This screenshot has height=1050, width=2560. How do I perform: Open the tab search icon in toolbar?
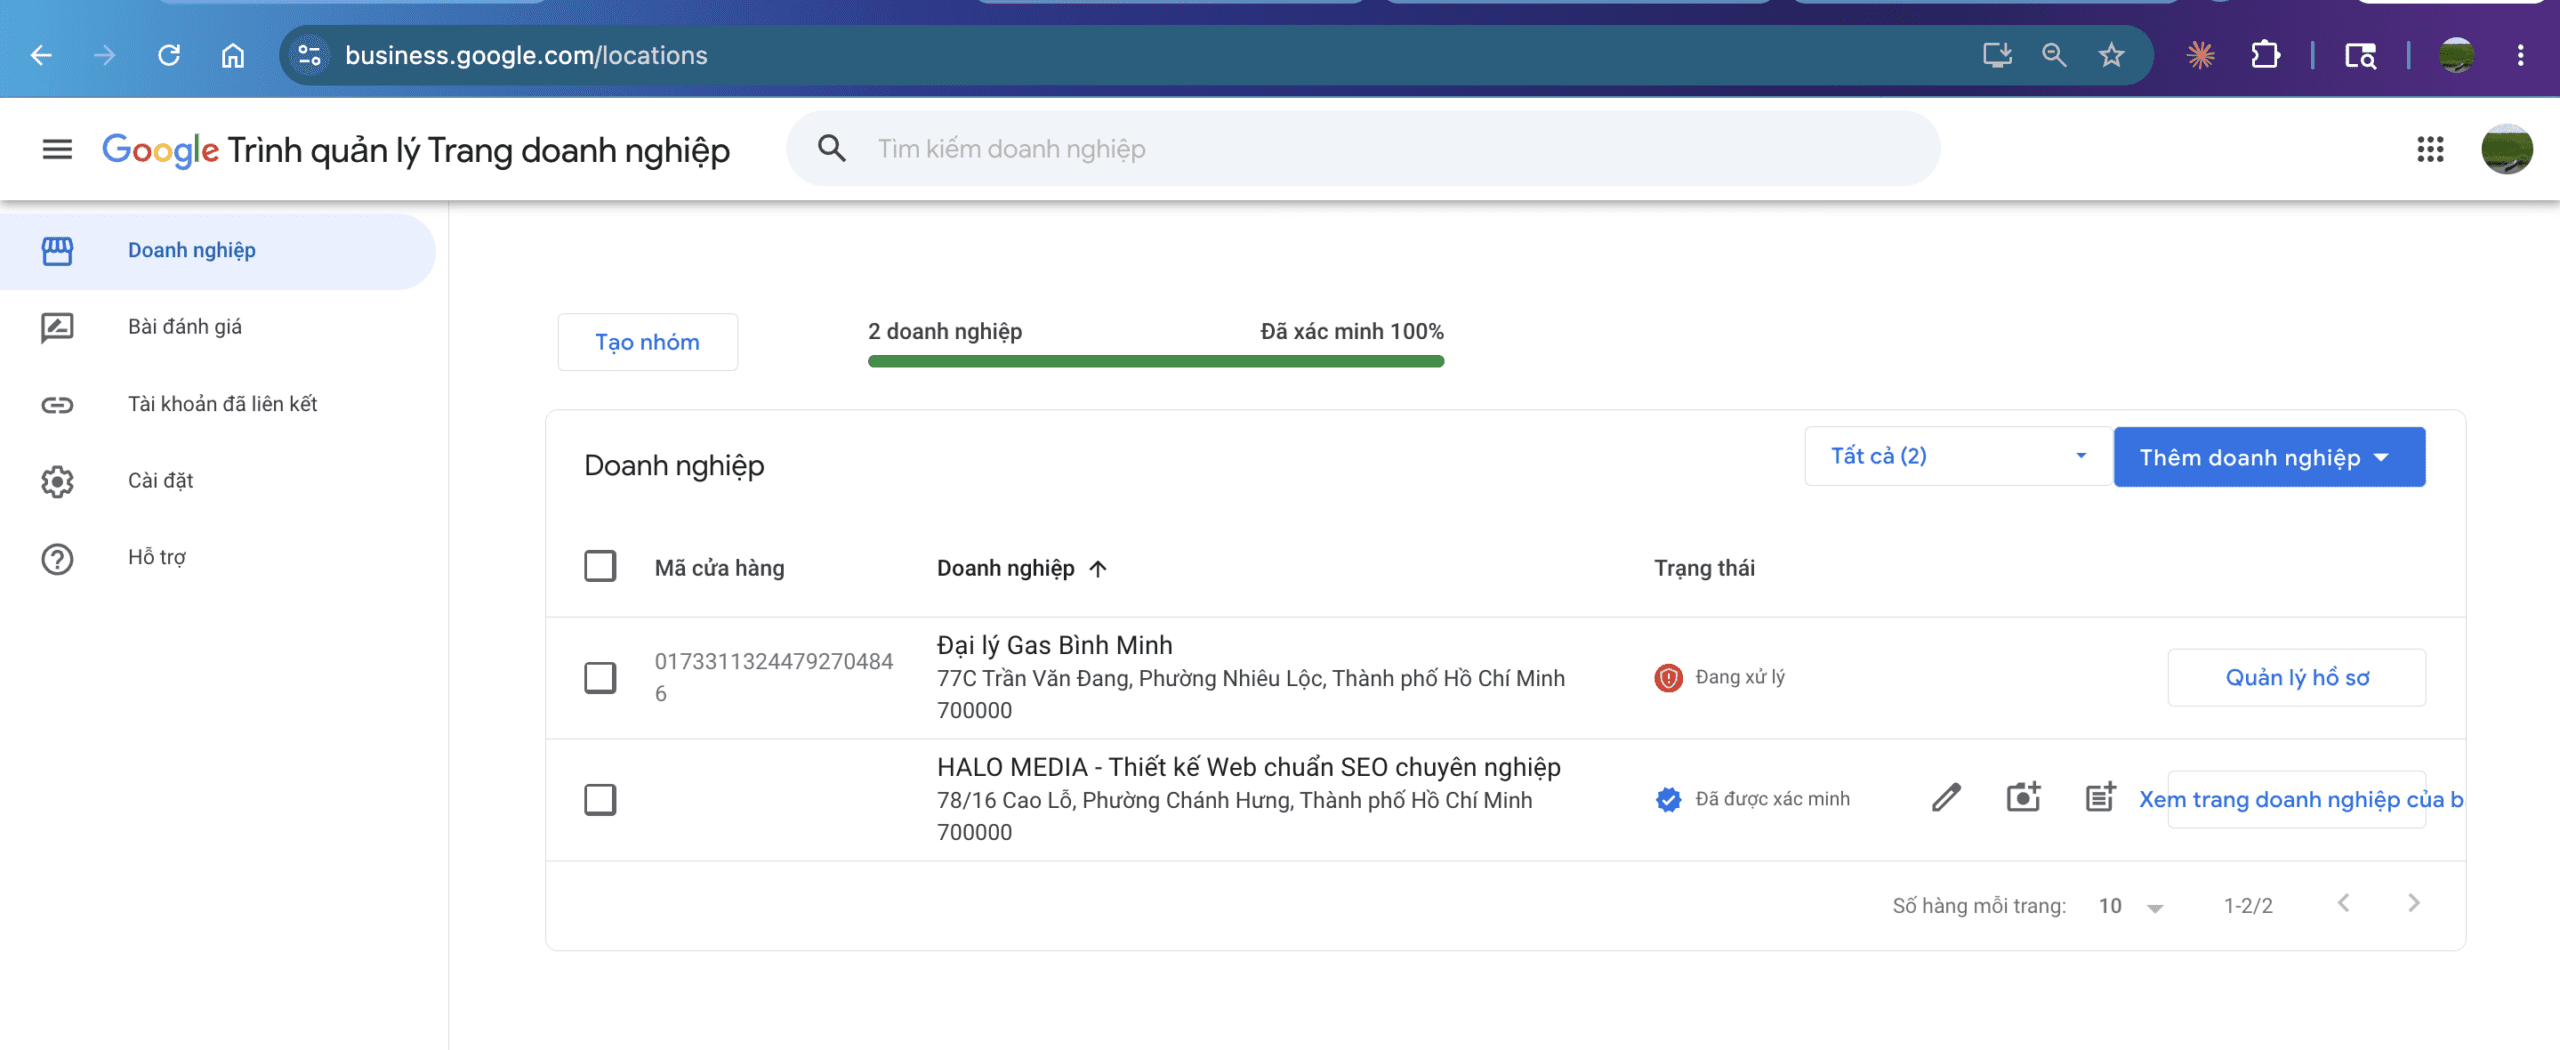click(x=2360, y=55)
